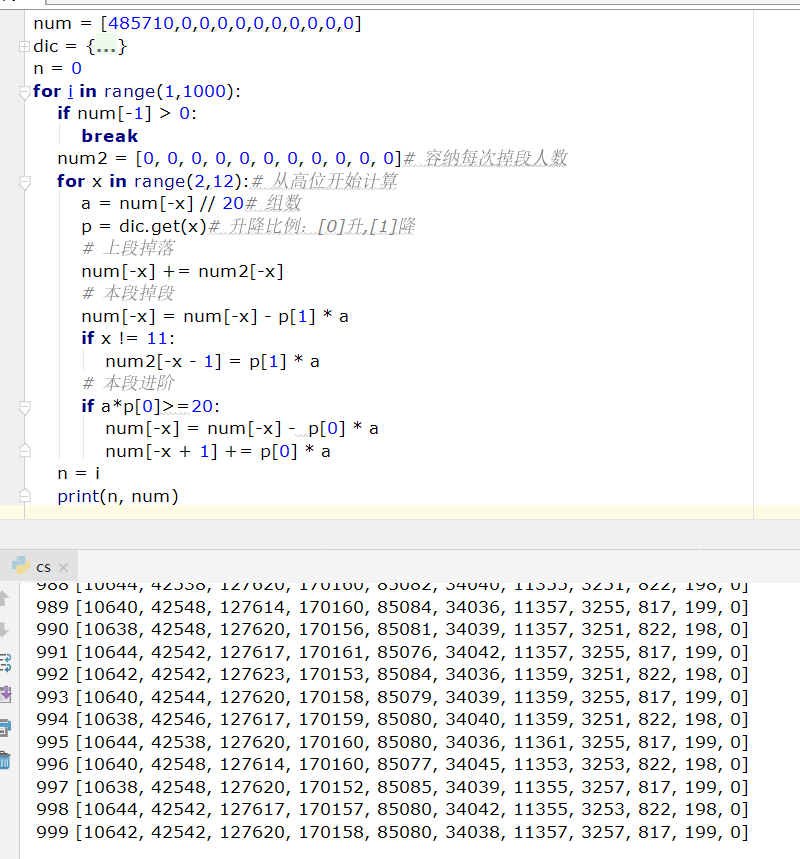Viewport: 800px width, 859px height.
Task: Collapse the 'if a*p[0]>=20' block
Action: click(x=24, y=406)
